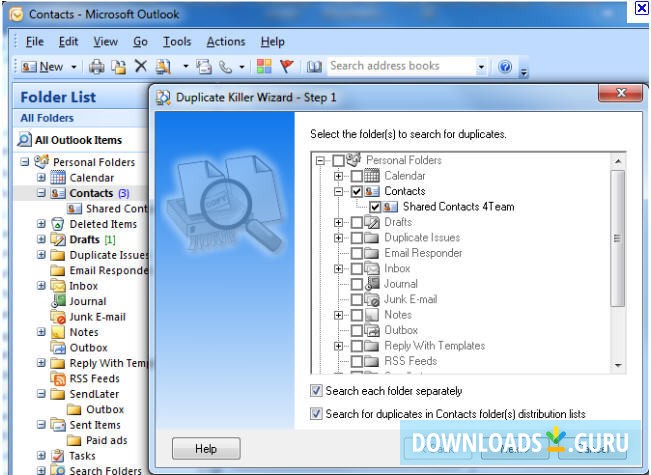Screen dimensions: 651x475
Task: Click wizard folder list scrollbar thumb
Action: click(618, 238)
